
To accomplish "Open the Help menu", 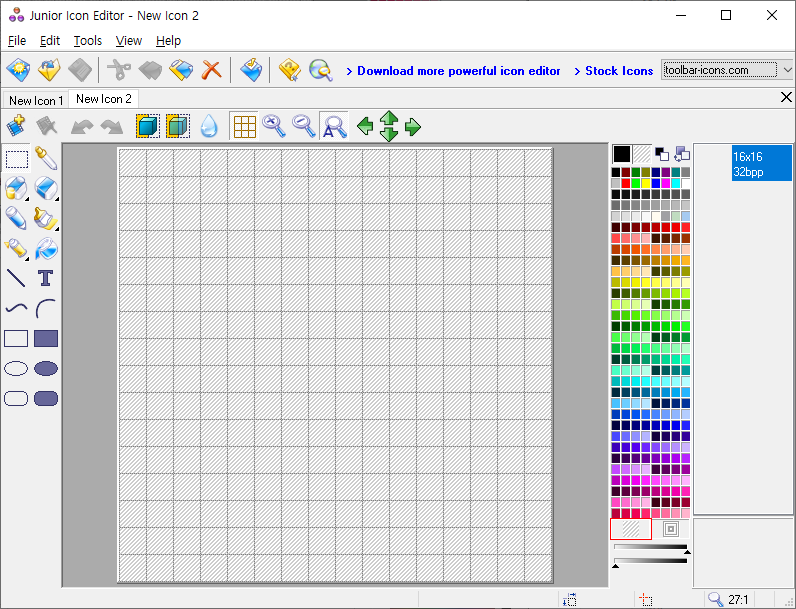I will (x=168, y=41).
